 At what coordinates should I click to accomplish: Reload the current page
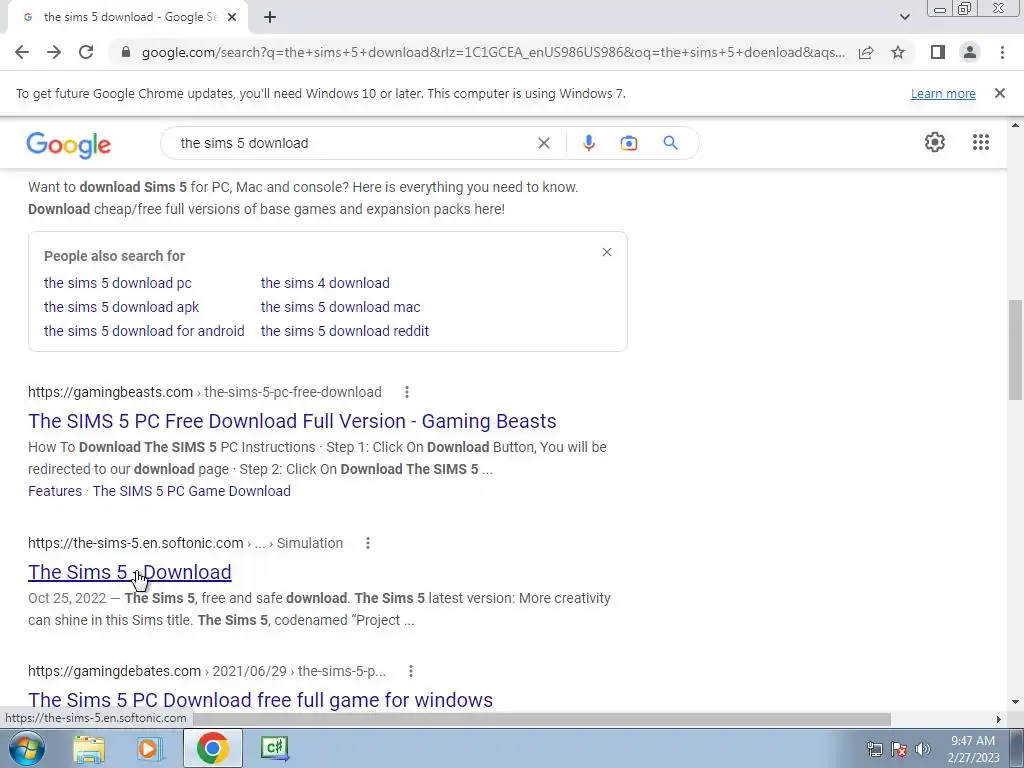86,52
